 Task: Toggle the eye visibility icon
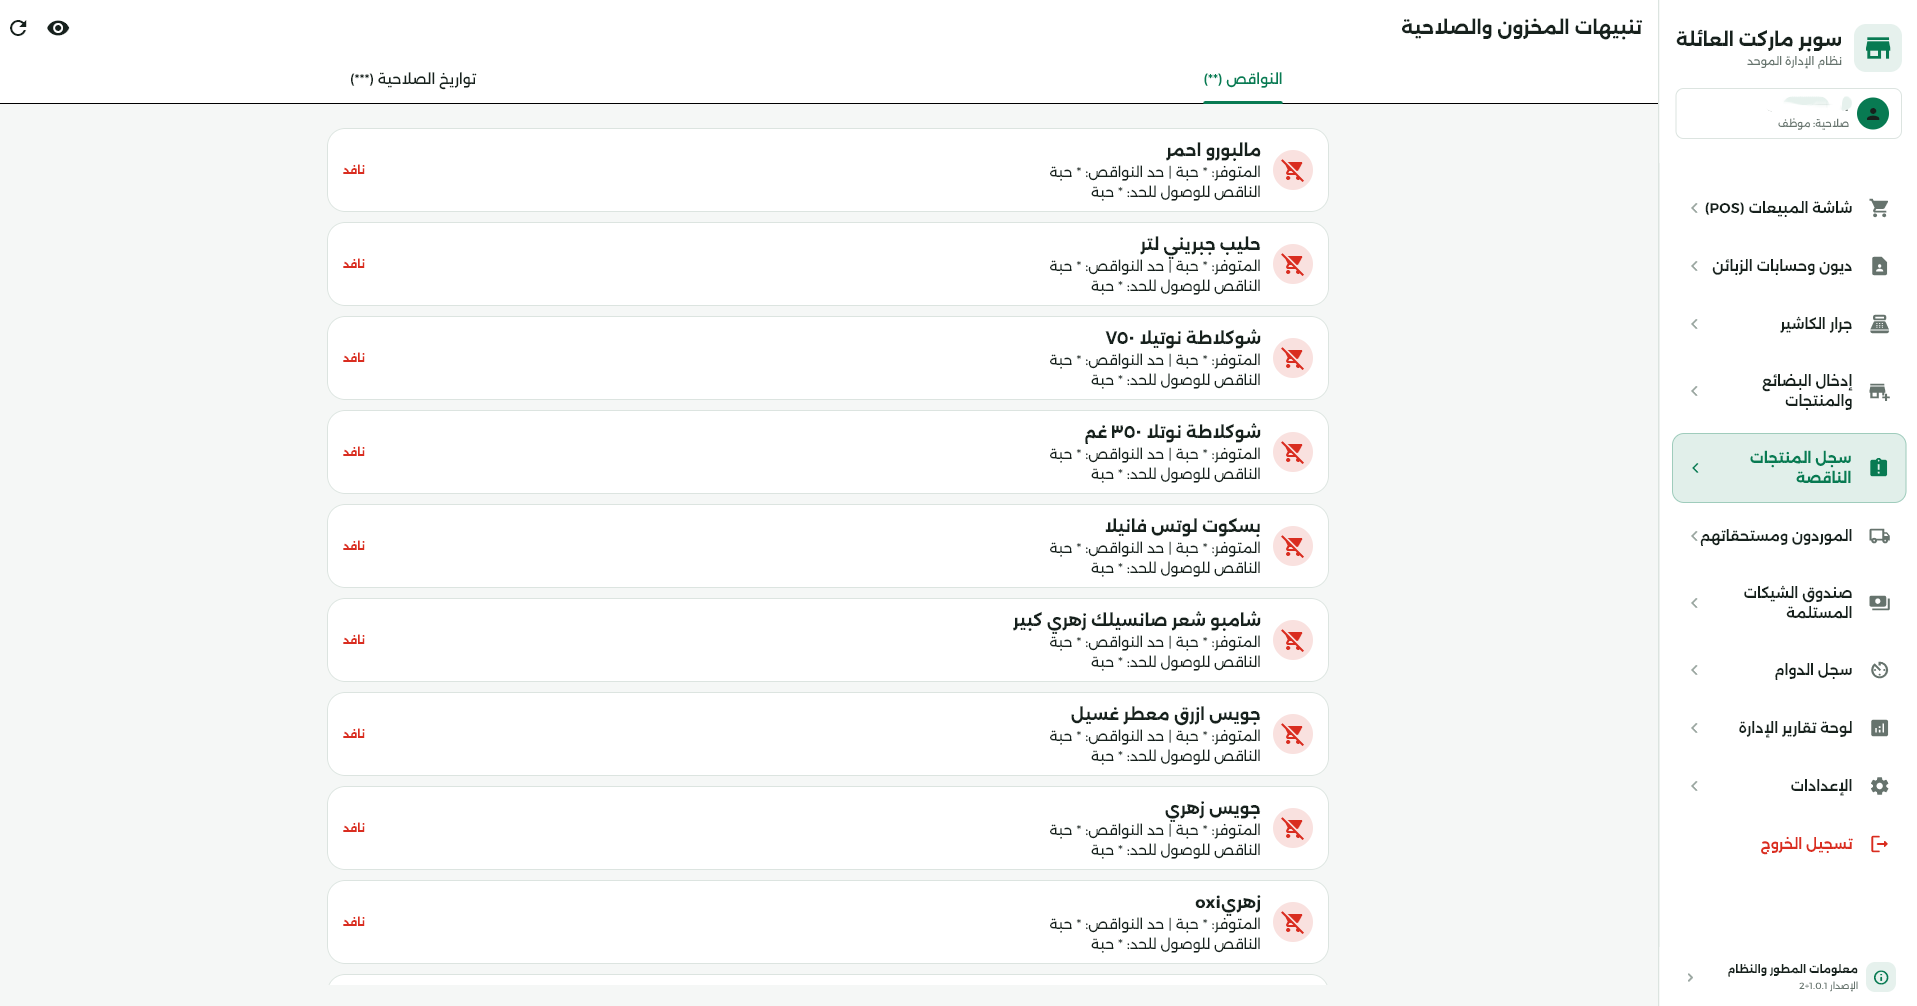coord(58,28)
